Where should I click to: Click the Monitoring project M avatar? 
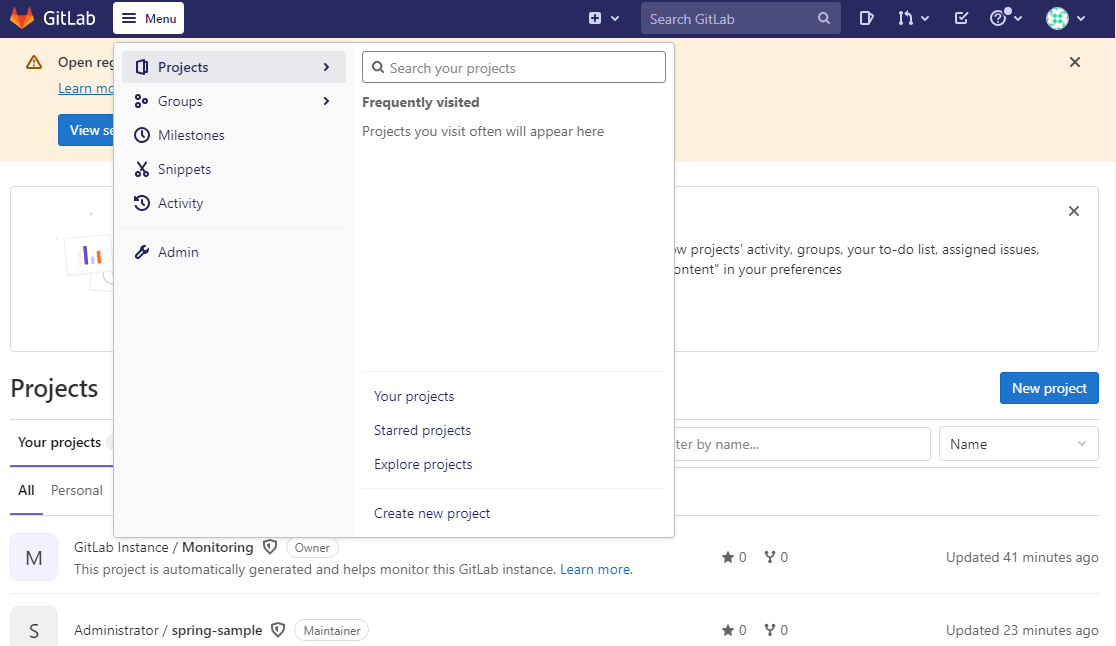tap(33, 557)
